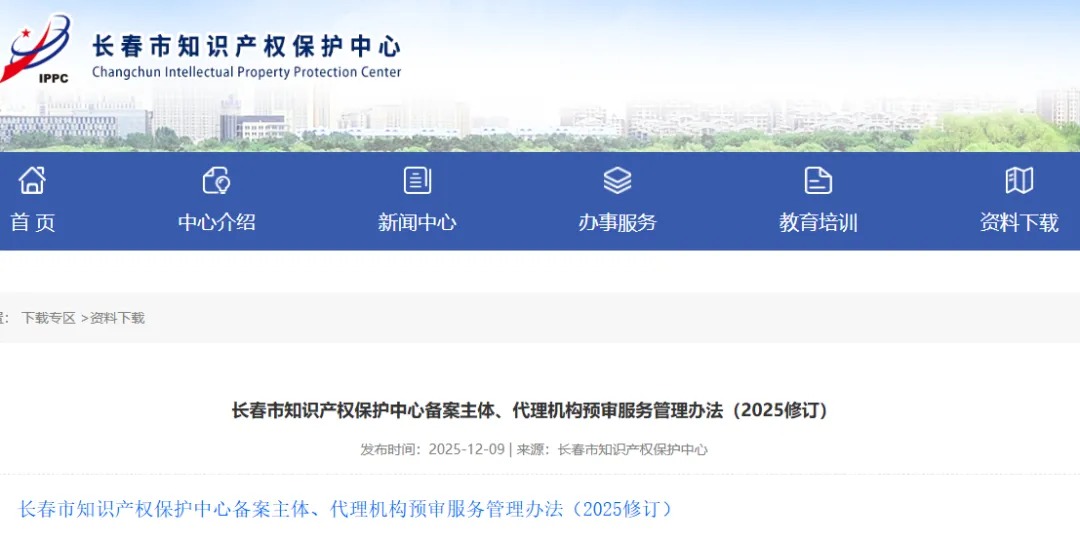Click the newspaper icon above 新闻中心

[x=417, y=181]
